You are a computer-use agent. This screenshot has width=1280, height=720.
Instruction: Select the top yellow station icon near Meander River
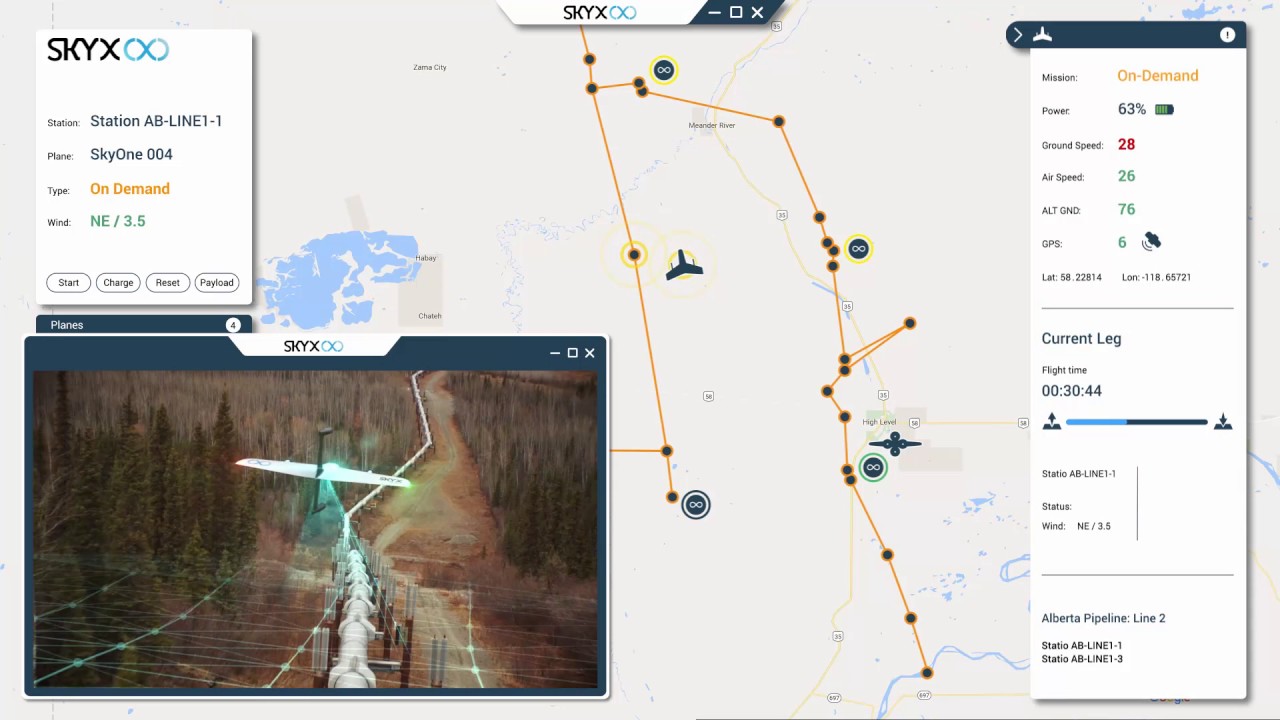click(663, 70)
